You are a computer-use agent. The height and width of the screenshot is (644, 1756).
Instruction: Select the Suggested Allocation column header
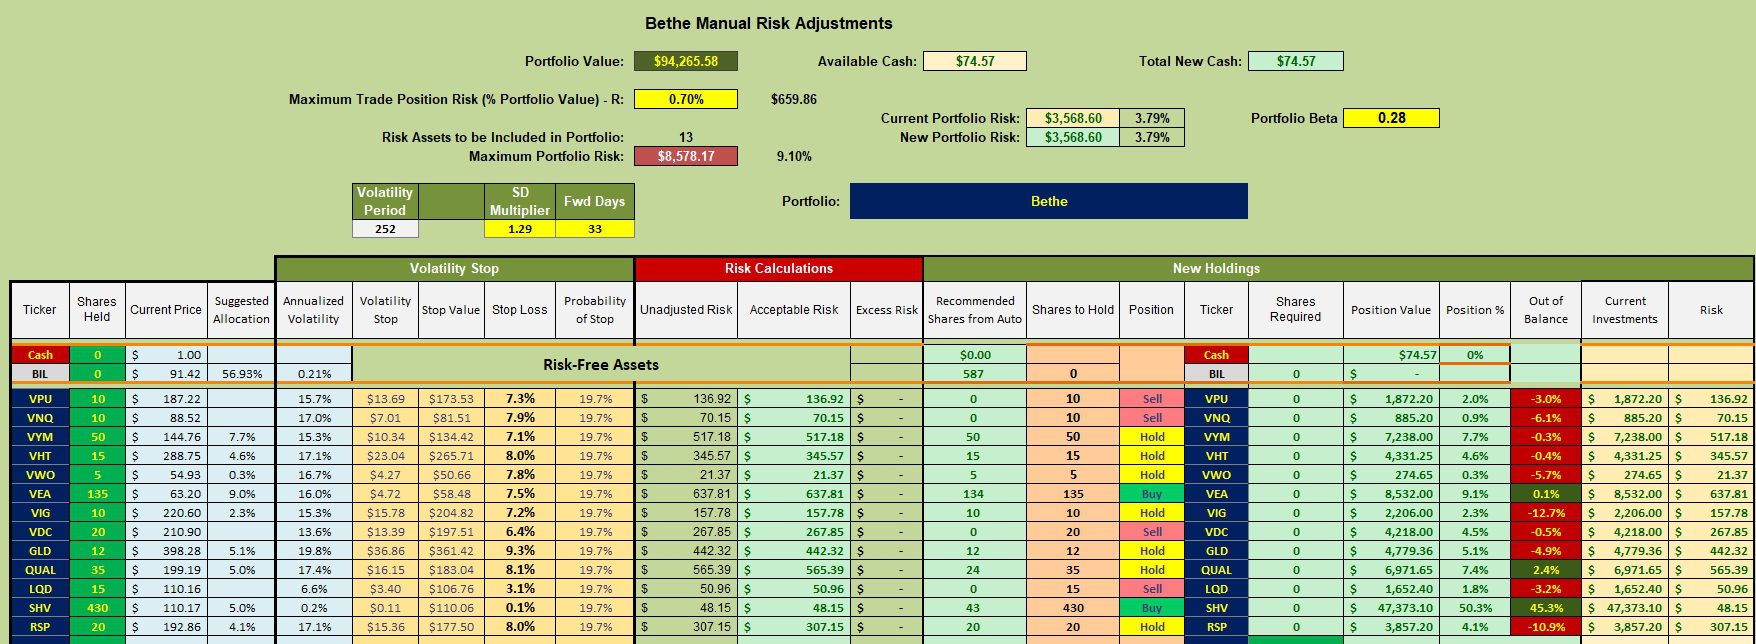coord(241,310)
